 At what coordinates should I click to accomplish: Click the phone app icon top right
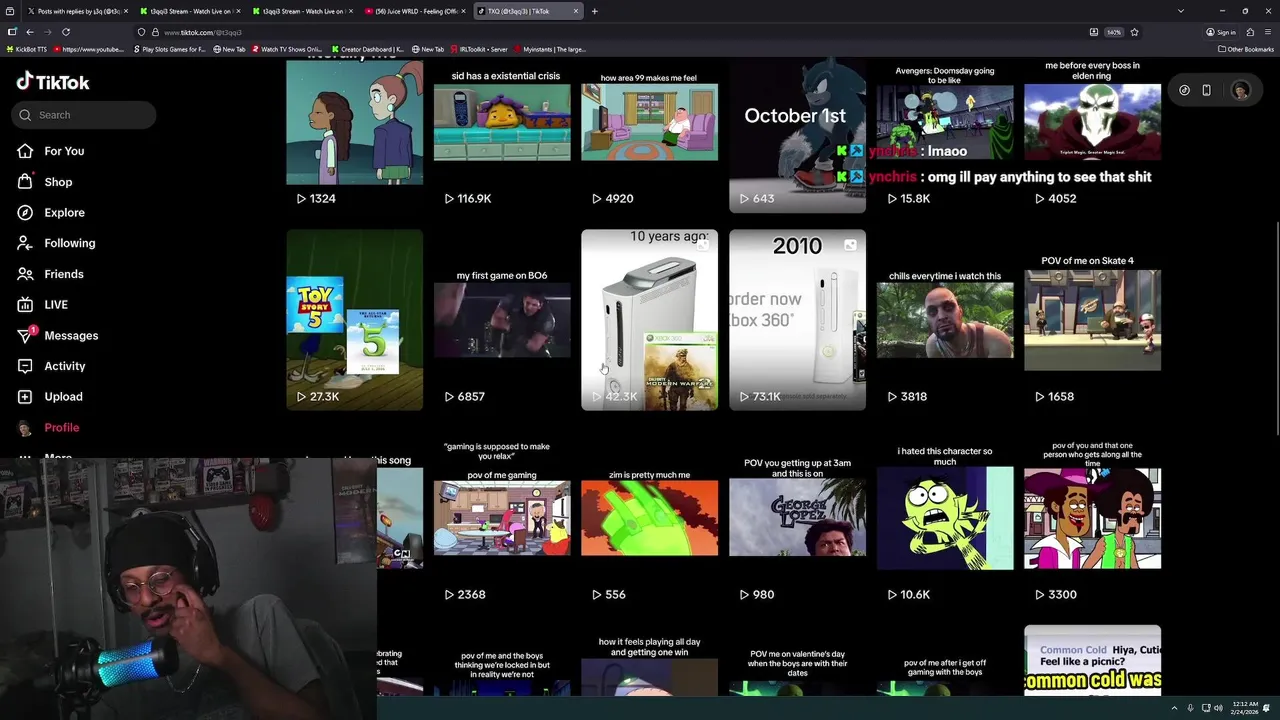[1207, 90]
